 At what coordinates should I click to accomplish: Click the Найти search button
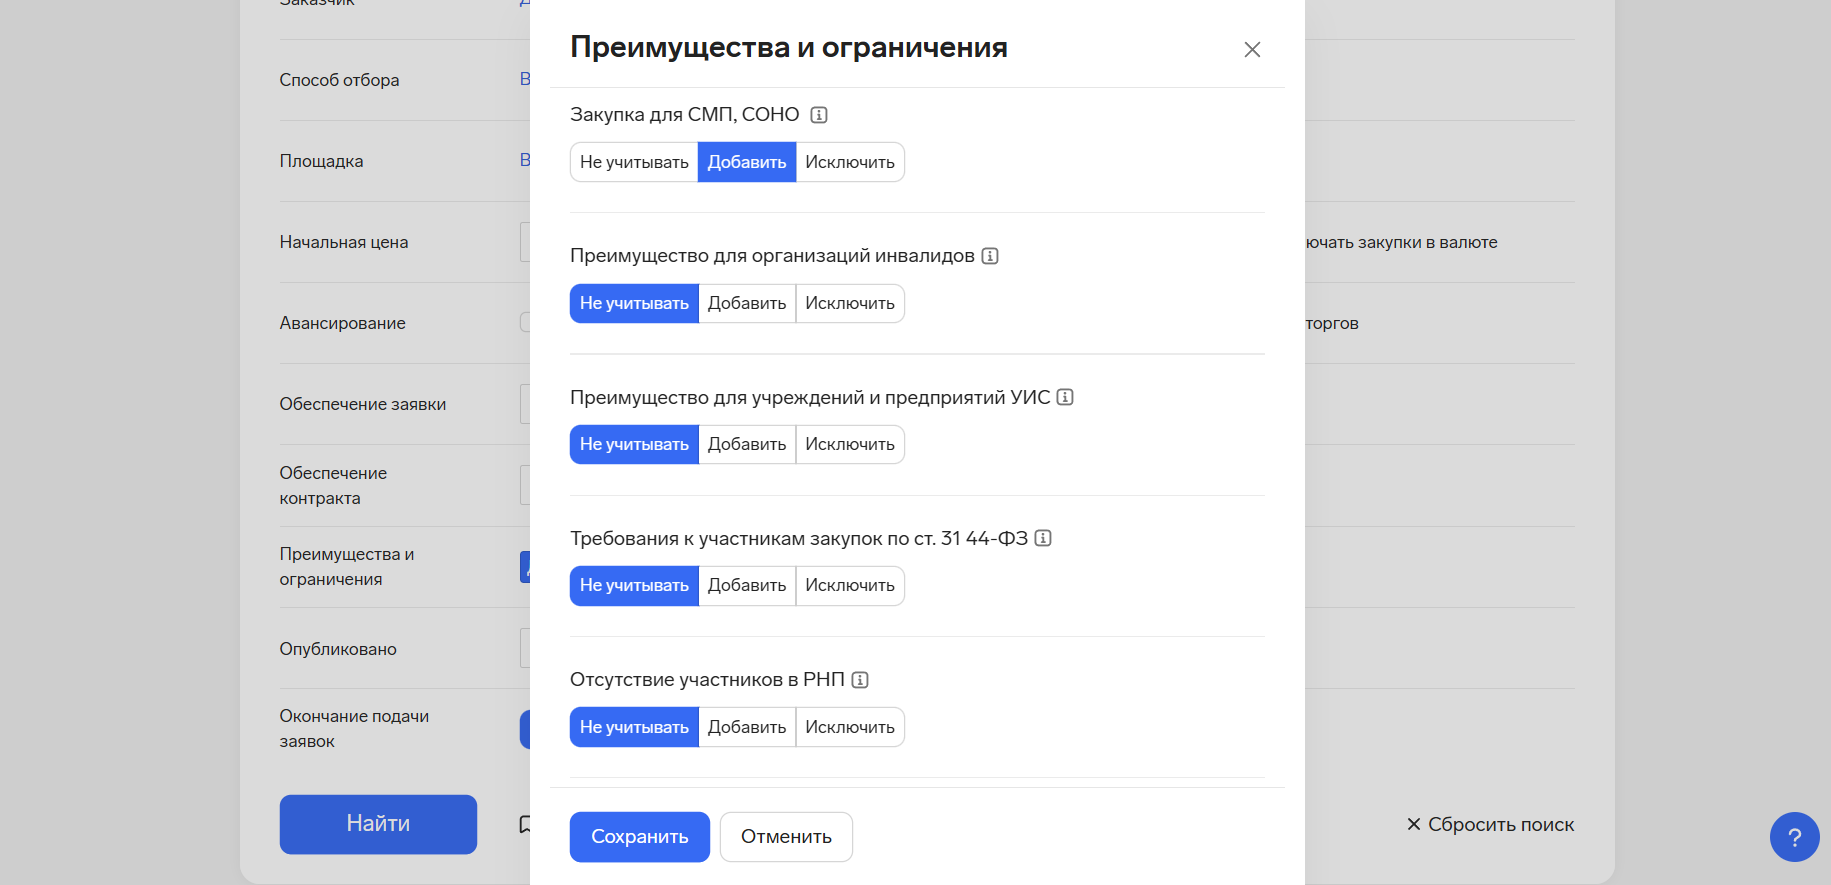coord(378,824)
